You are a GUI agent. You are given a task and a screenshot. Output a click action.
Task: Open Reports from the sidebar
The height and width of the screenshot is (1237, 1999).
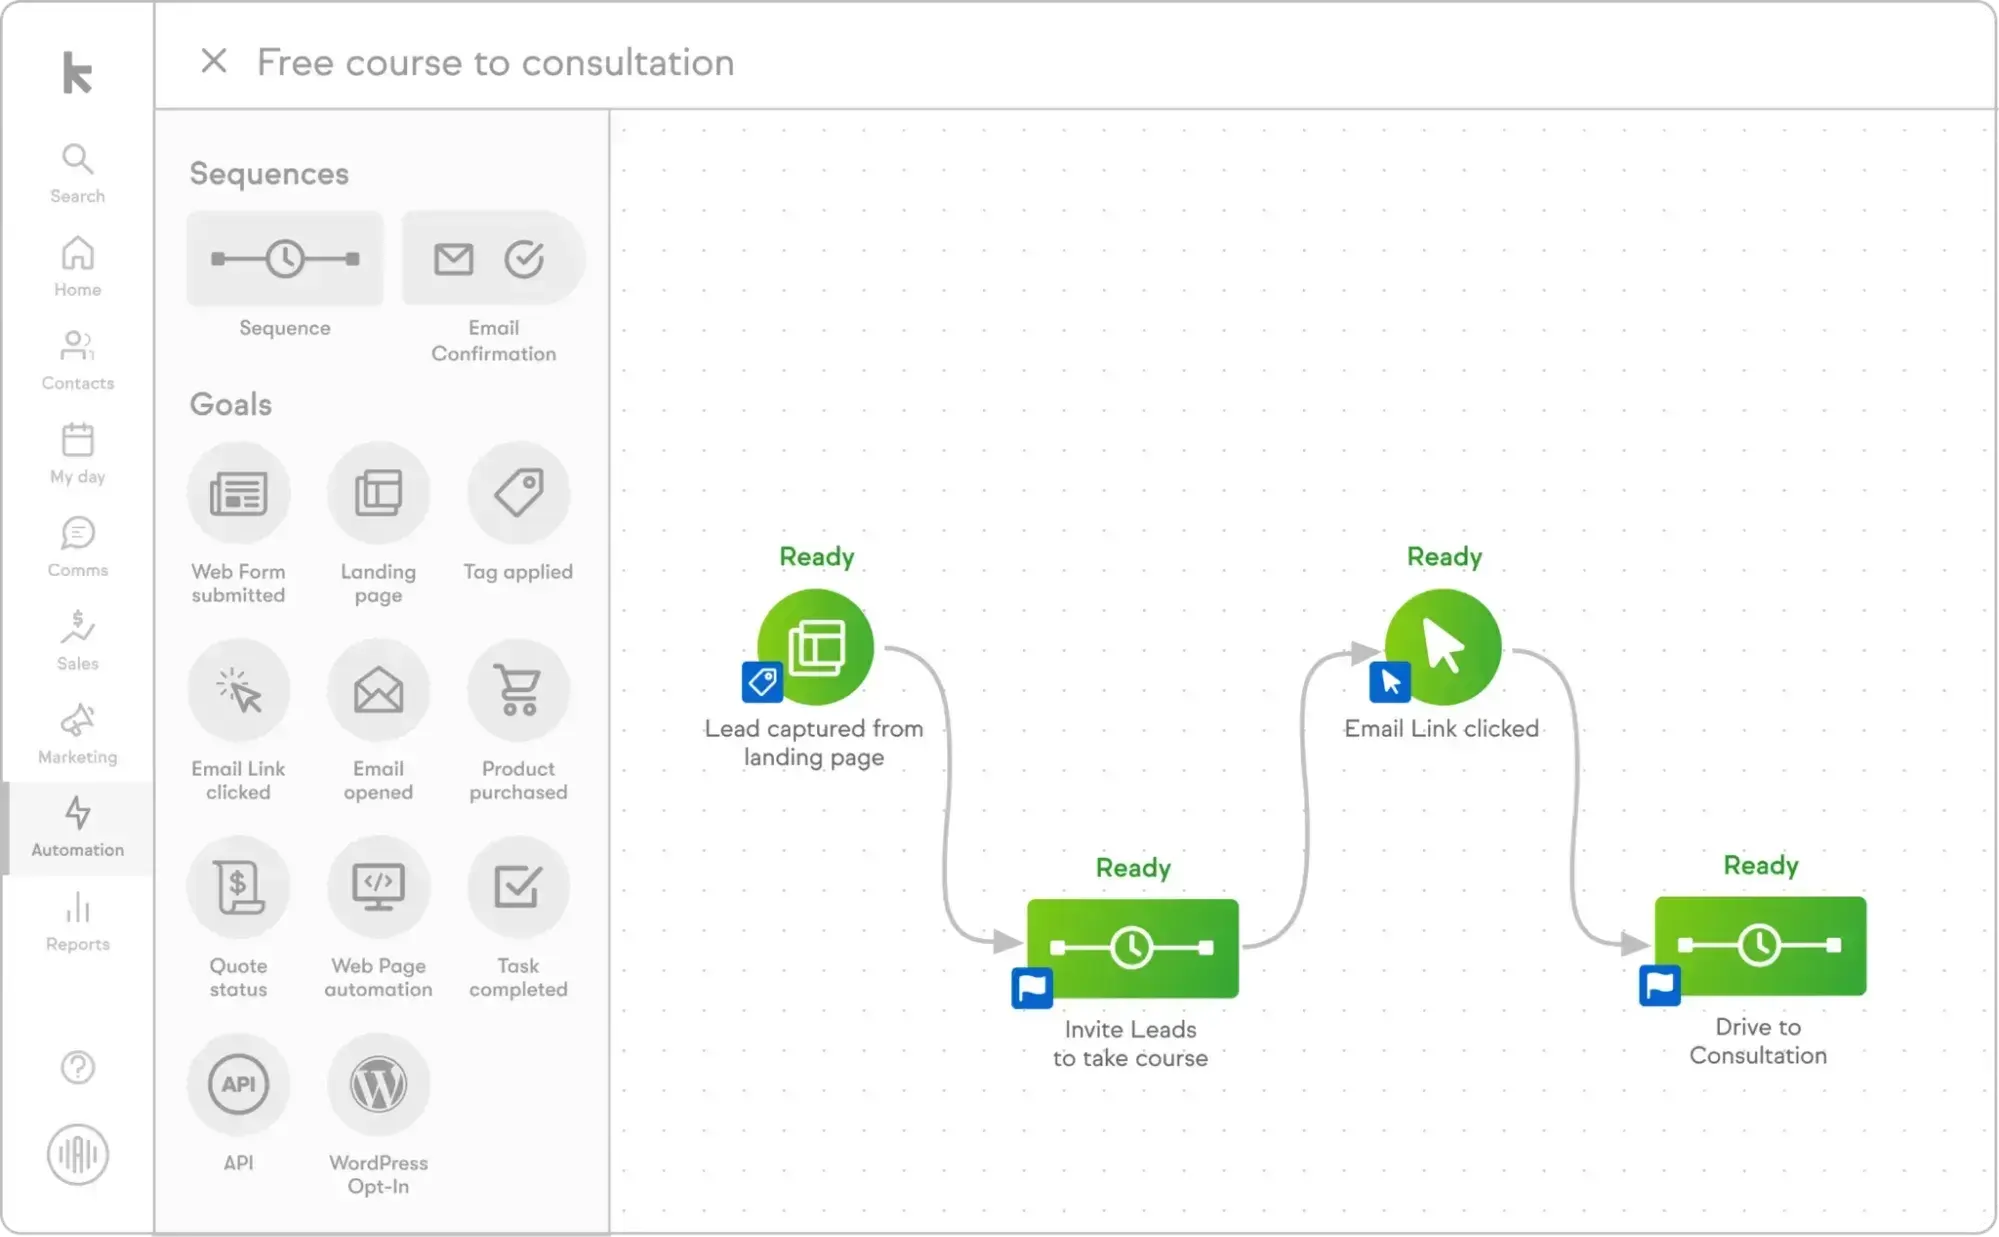click(77, 920)
